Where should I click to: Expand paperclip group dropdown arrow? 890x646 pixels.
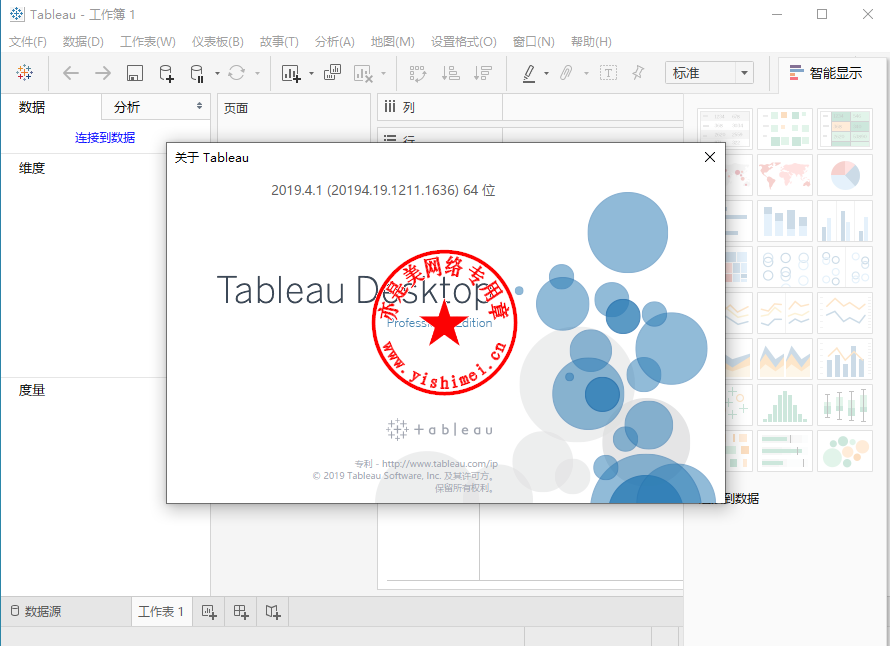[586, 73]
